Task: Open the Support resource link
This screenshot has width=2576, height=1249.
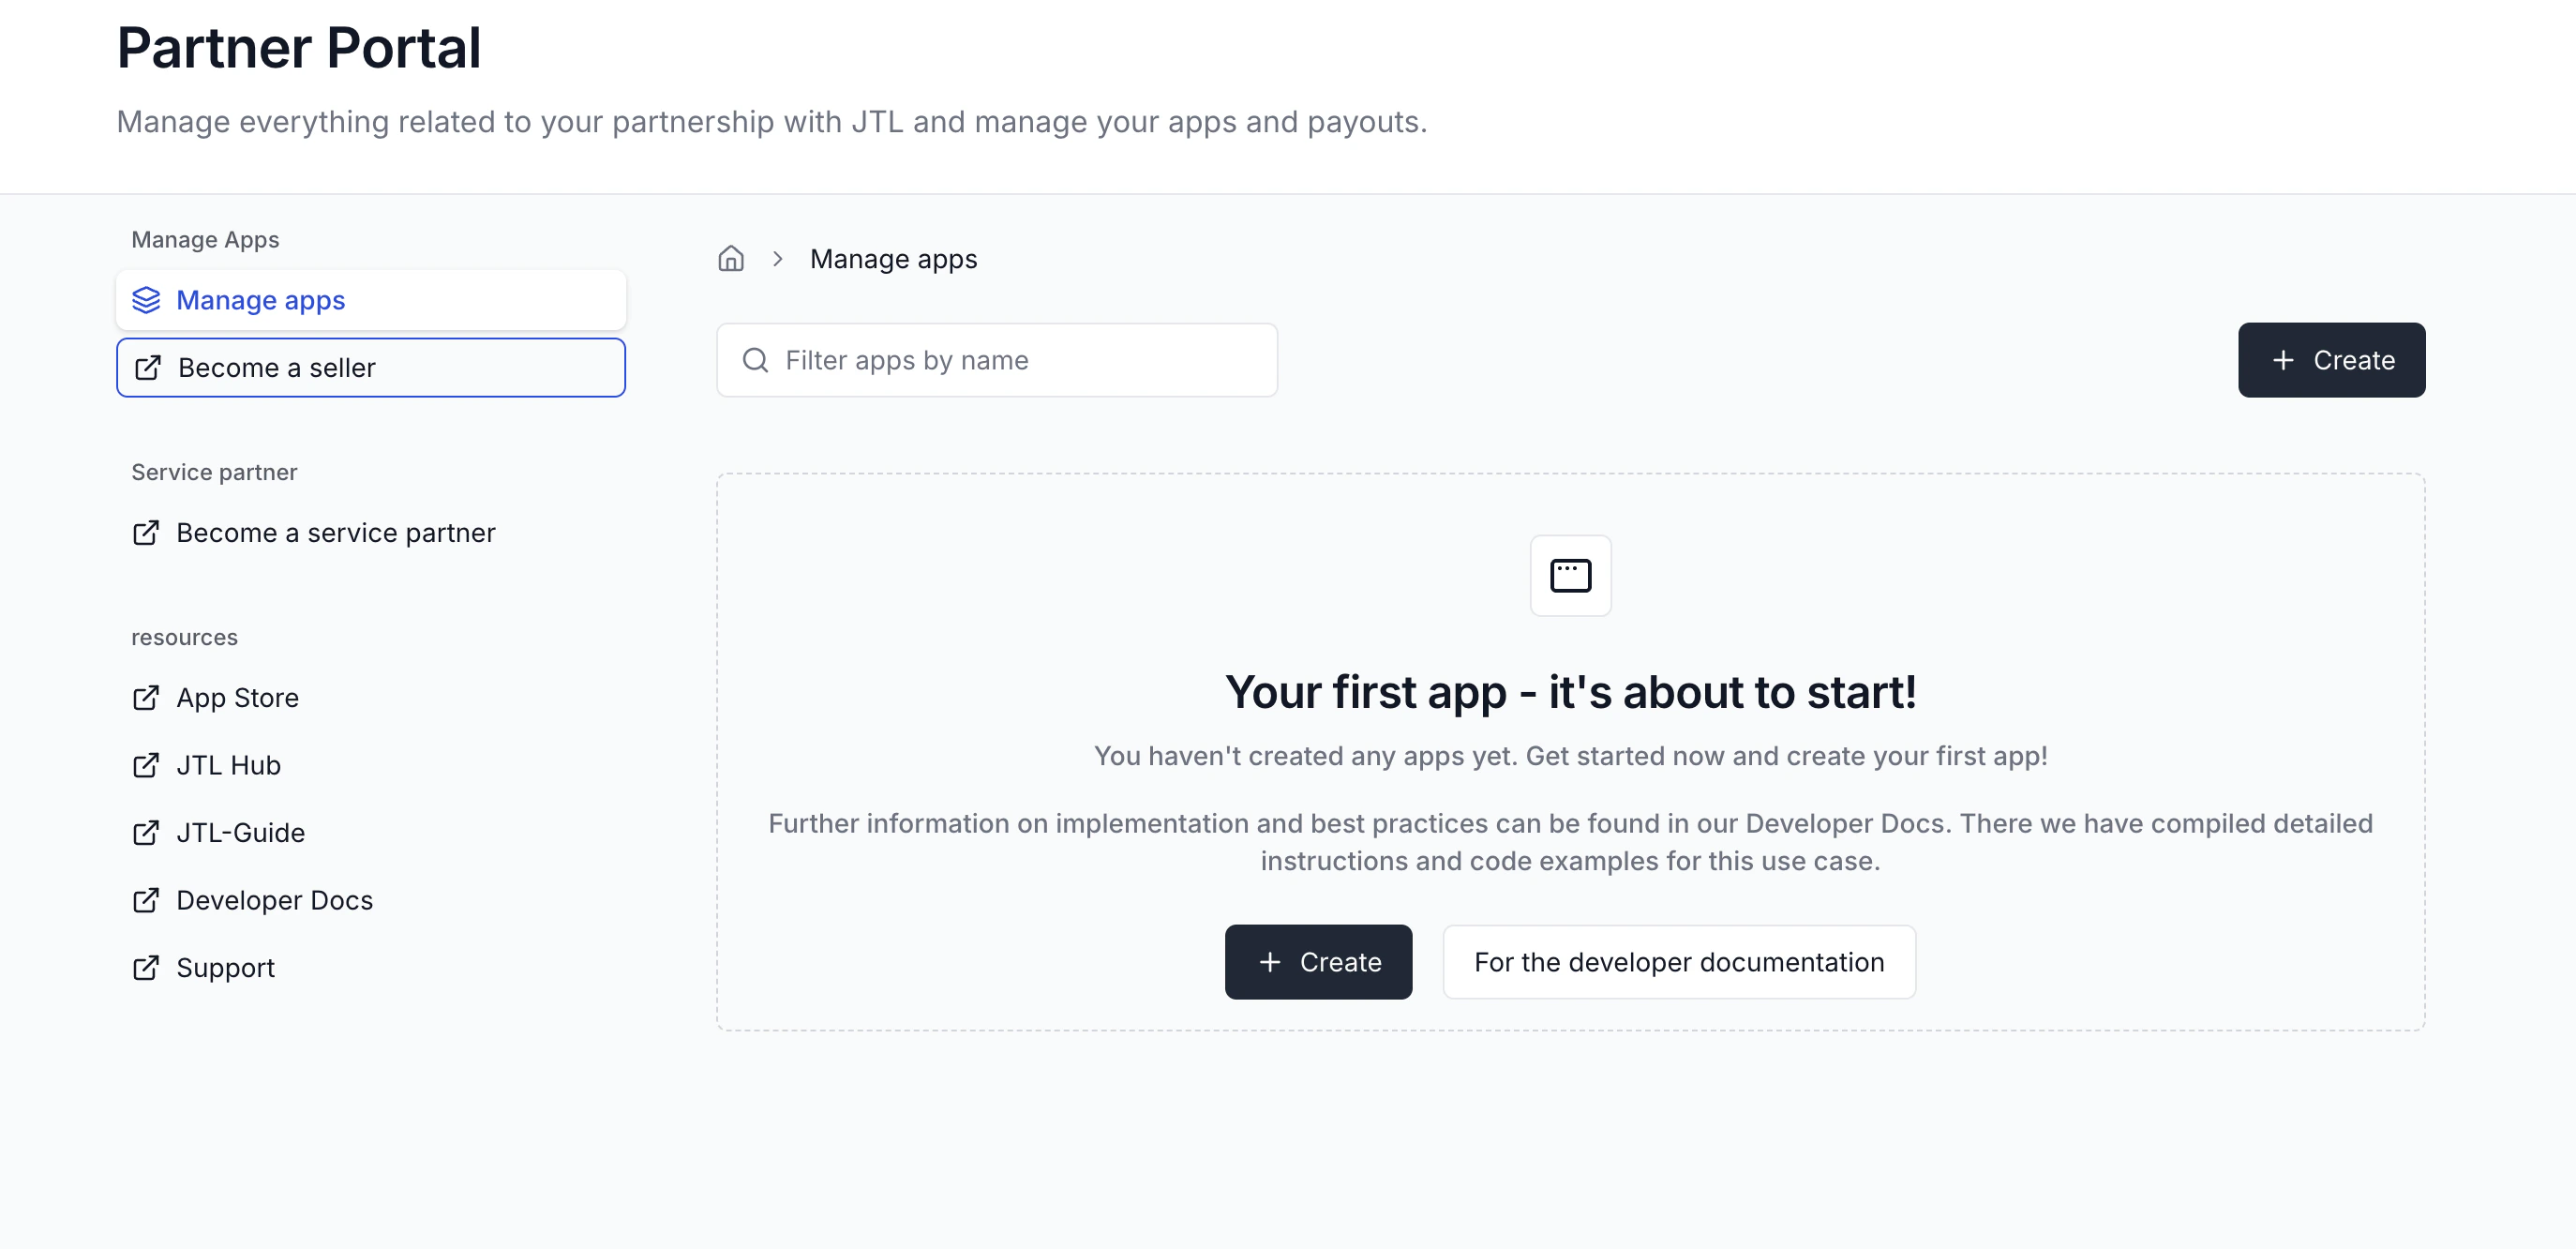Action: click(225, 967)
